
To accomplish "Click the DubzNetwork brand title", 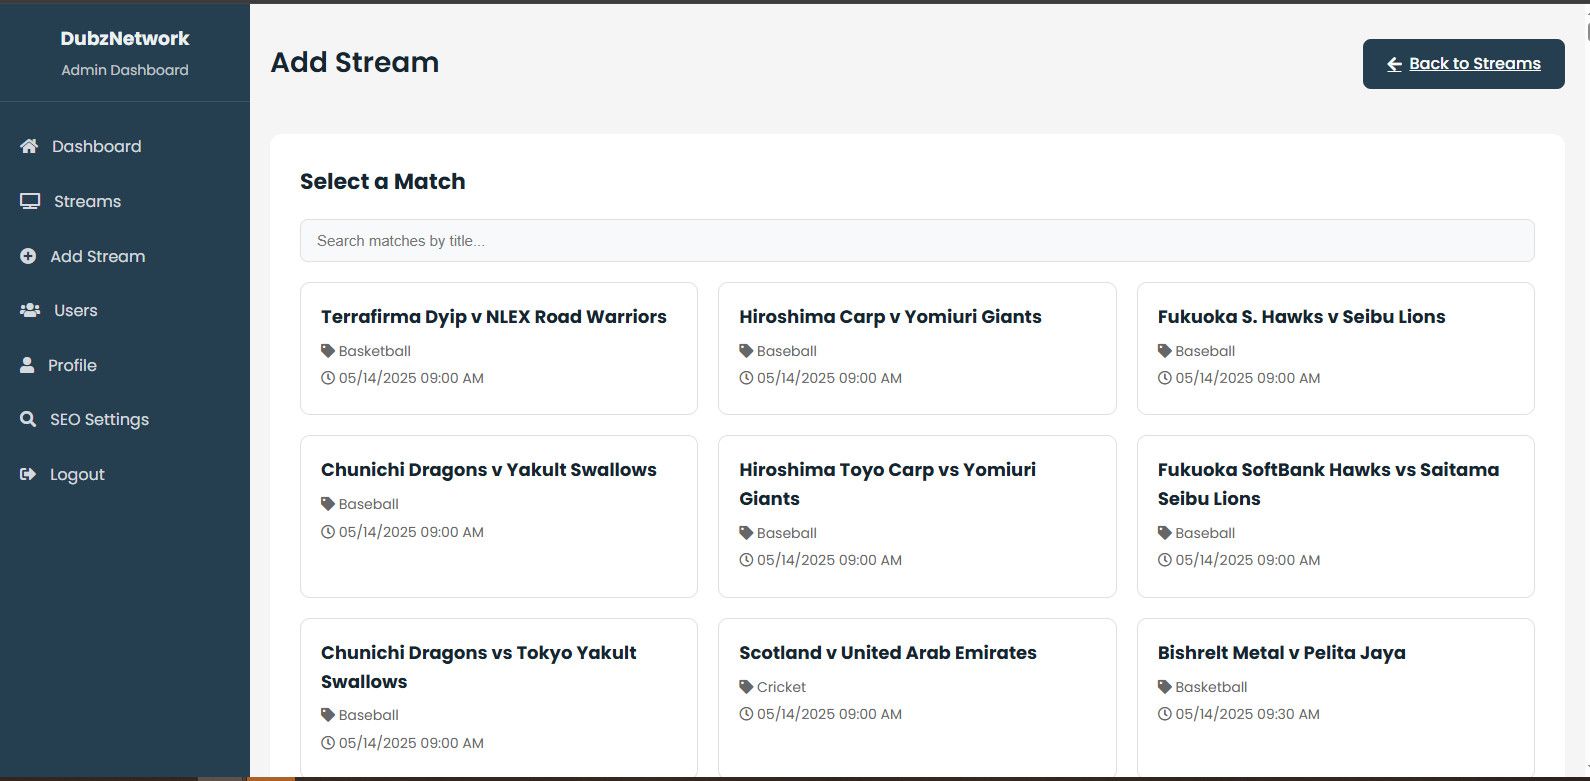I will (x=124, y=38).
